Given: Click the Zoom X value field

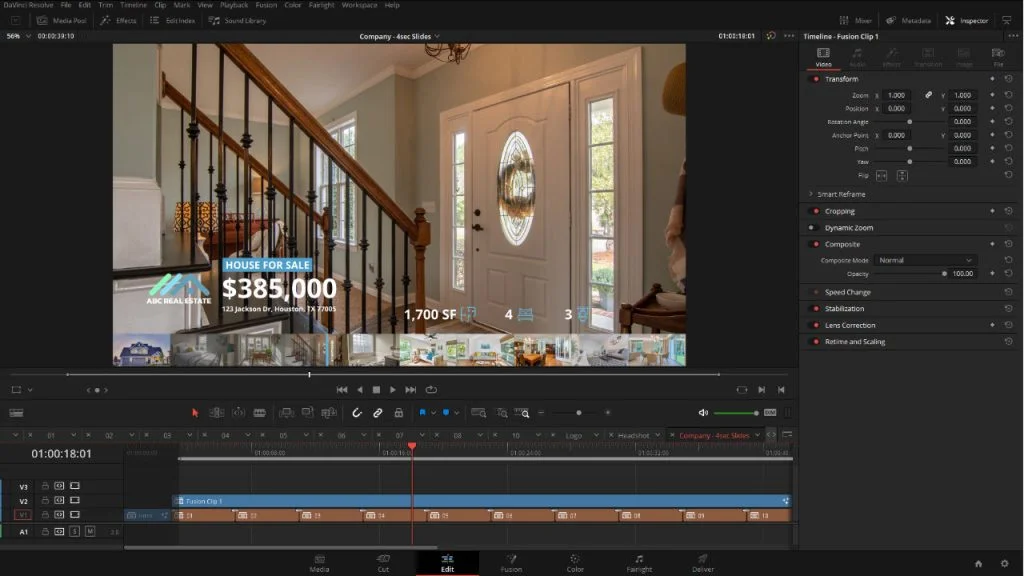Looking at the screenshot, I should coord(897,95).
